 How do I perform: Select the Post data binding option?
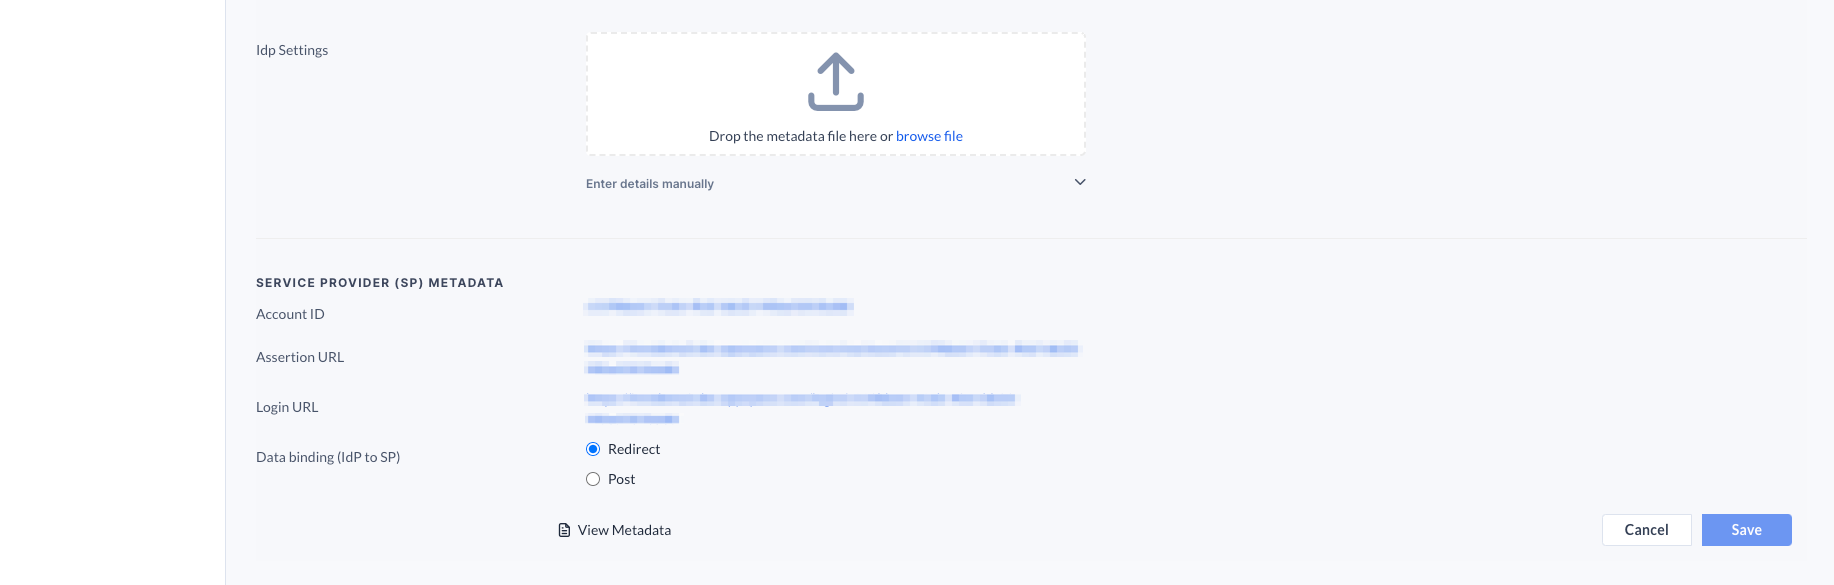[593, 479]
